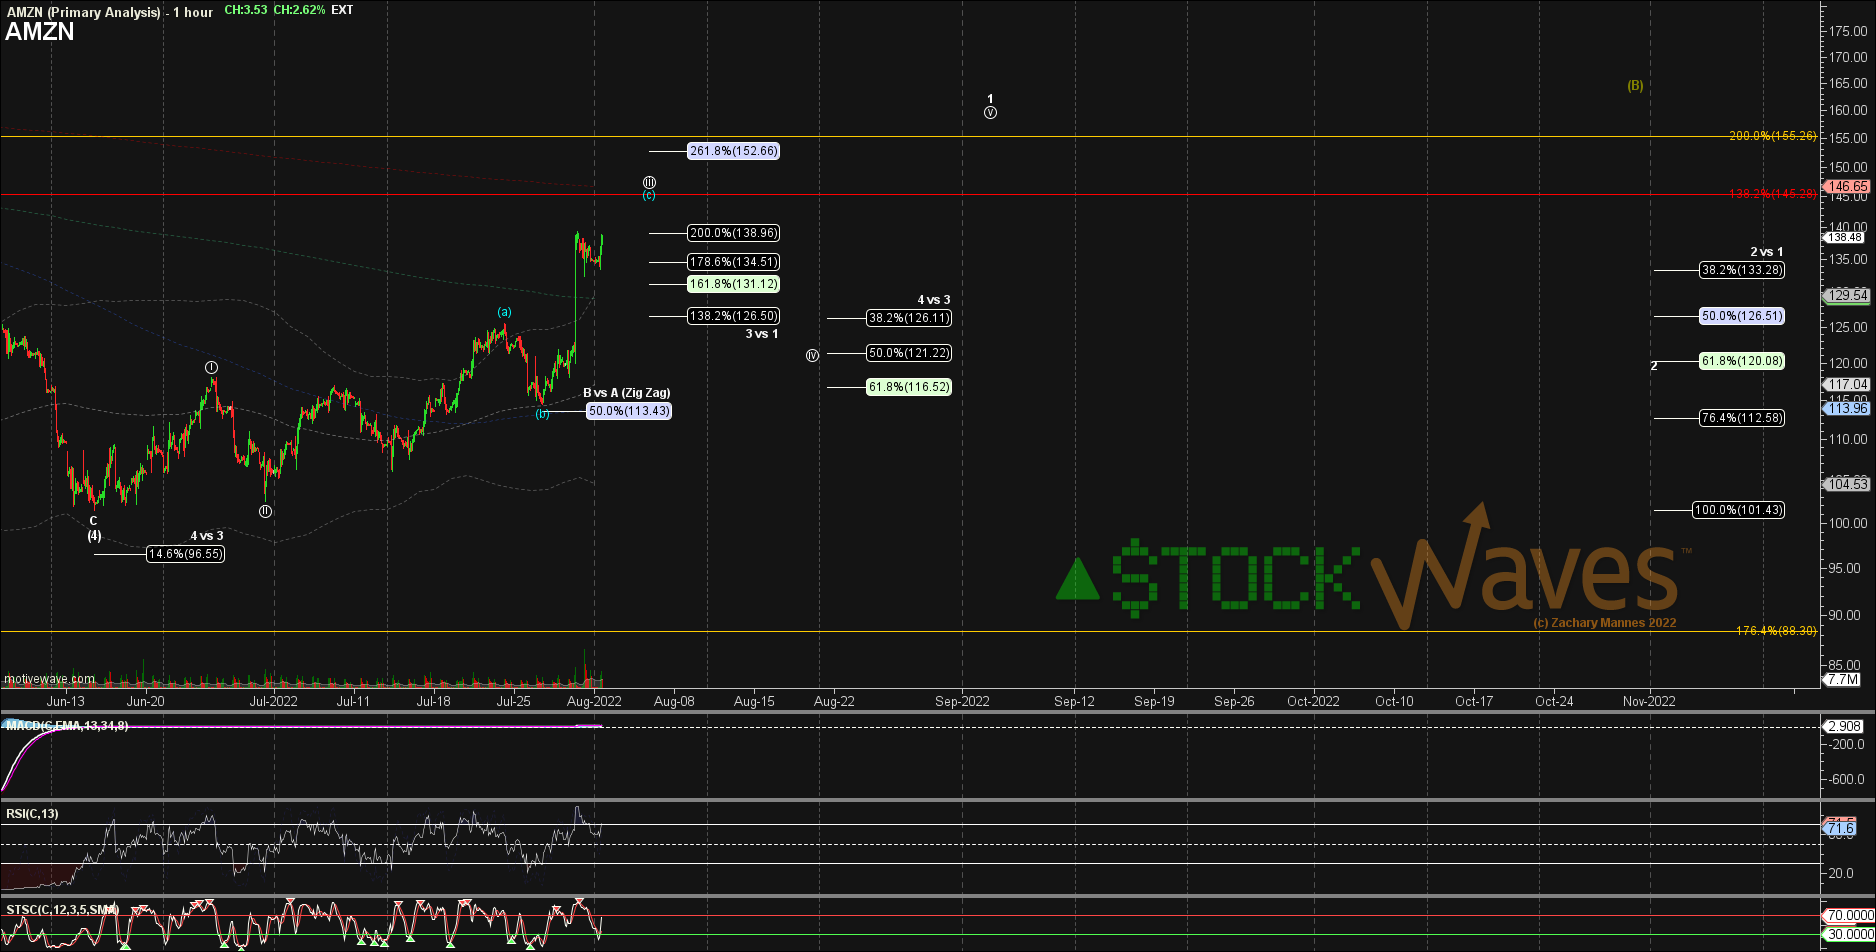Click the 61.8%(116.52) retracement label
The height and width of the screenshot is (952, 1876).
908,387
